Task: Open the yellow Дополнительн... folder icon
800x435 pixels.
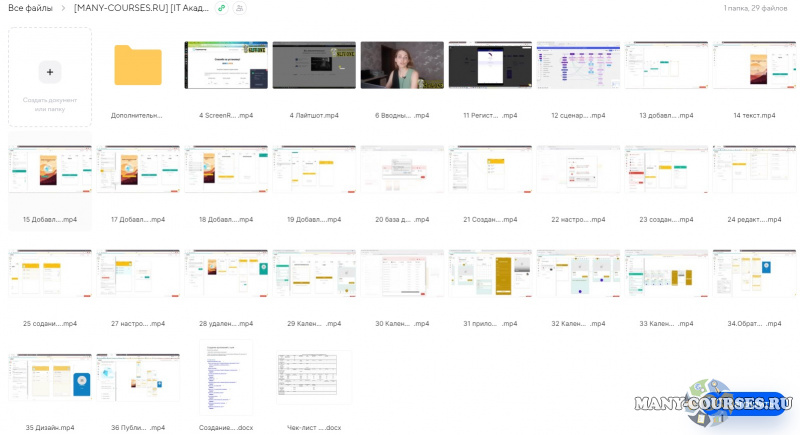Action: click(138, 66)
